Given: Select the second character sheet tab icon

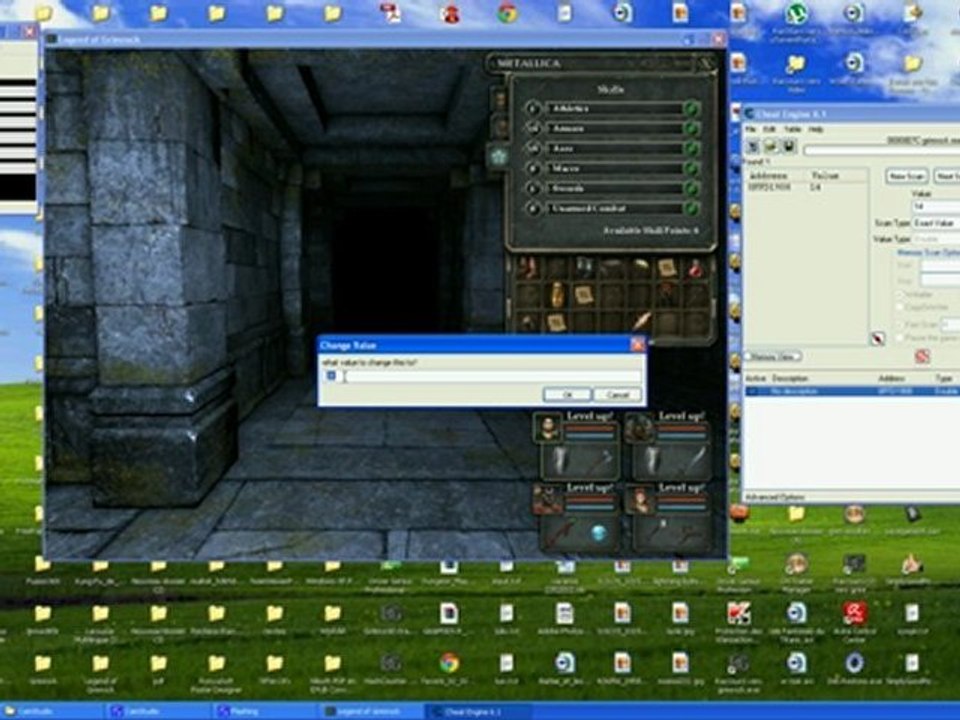Looking at the screenshot, I should coord(500,127).
